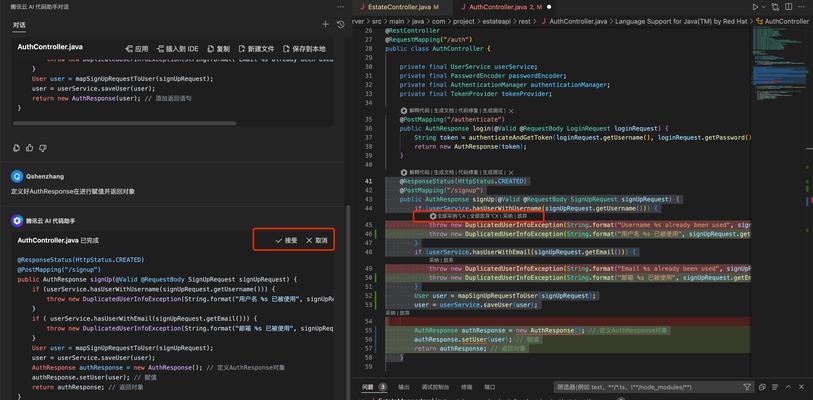Dismiss the code lens above the signUp method

coord(511,172)
